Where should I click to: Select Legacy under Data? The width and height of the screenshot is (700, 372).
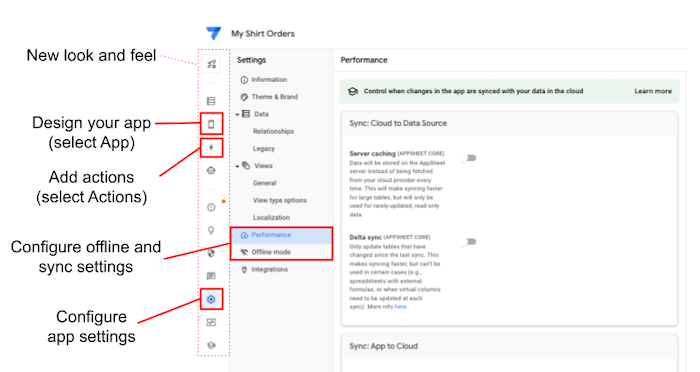click(x=263, y=149)
